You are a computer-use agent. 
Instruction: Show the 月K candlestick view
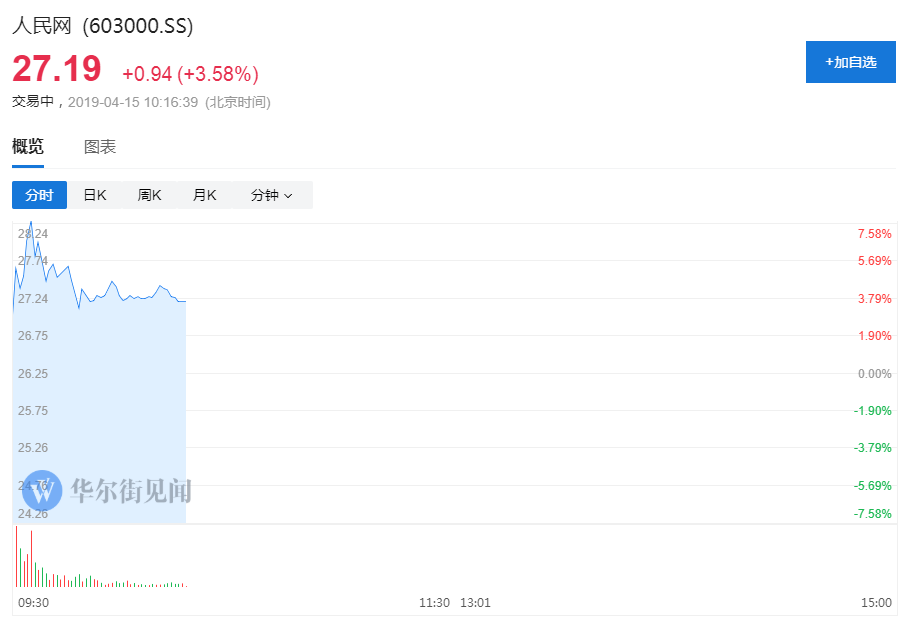(205, 195)
